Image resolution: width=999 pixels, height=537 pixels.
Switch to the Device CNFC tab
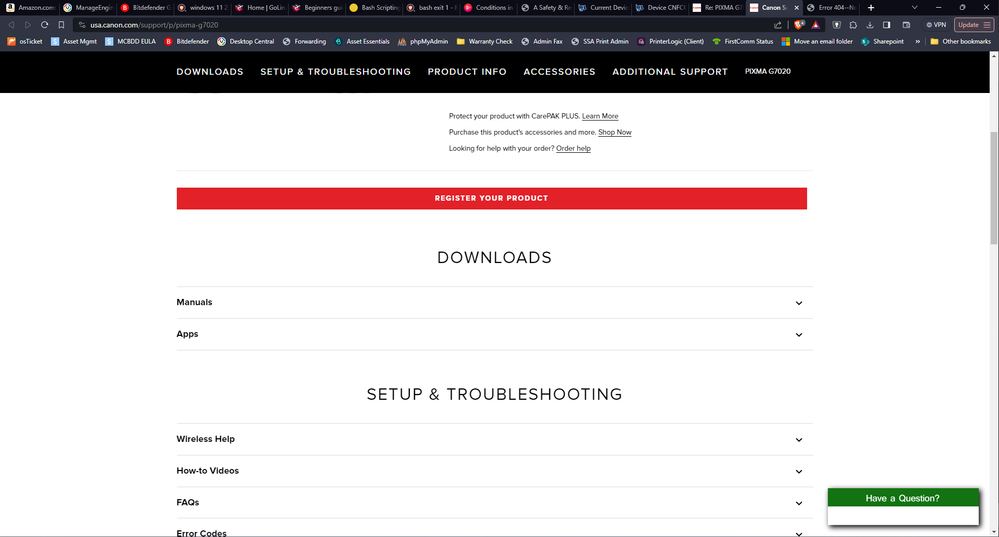tap(660, 8)
